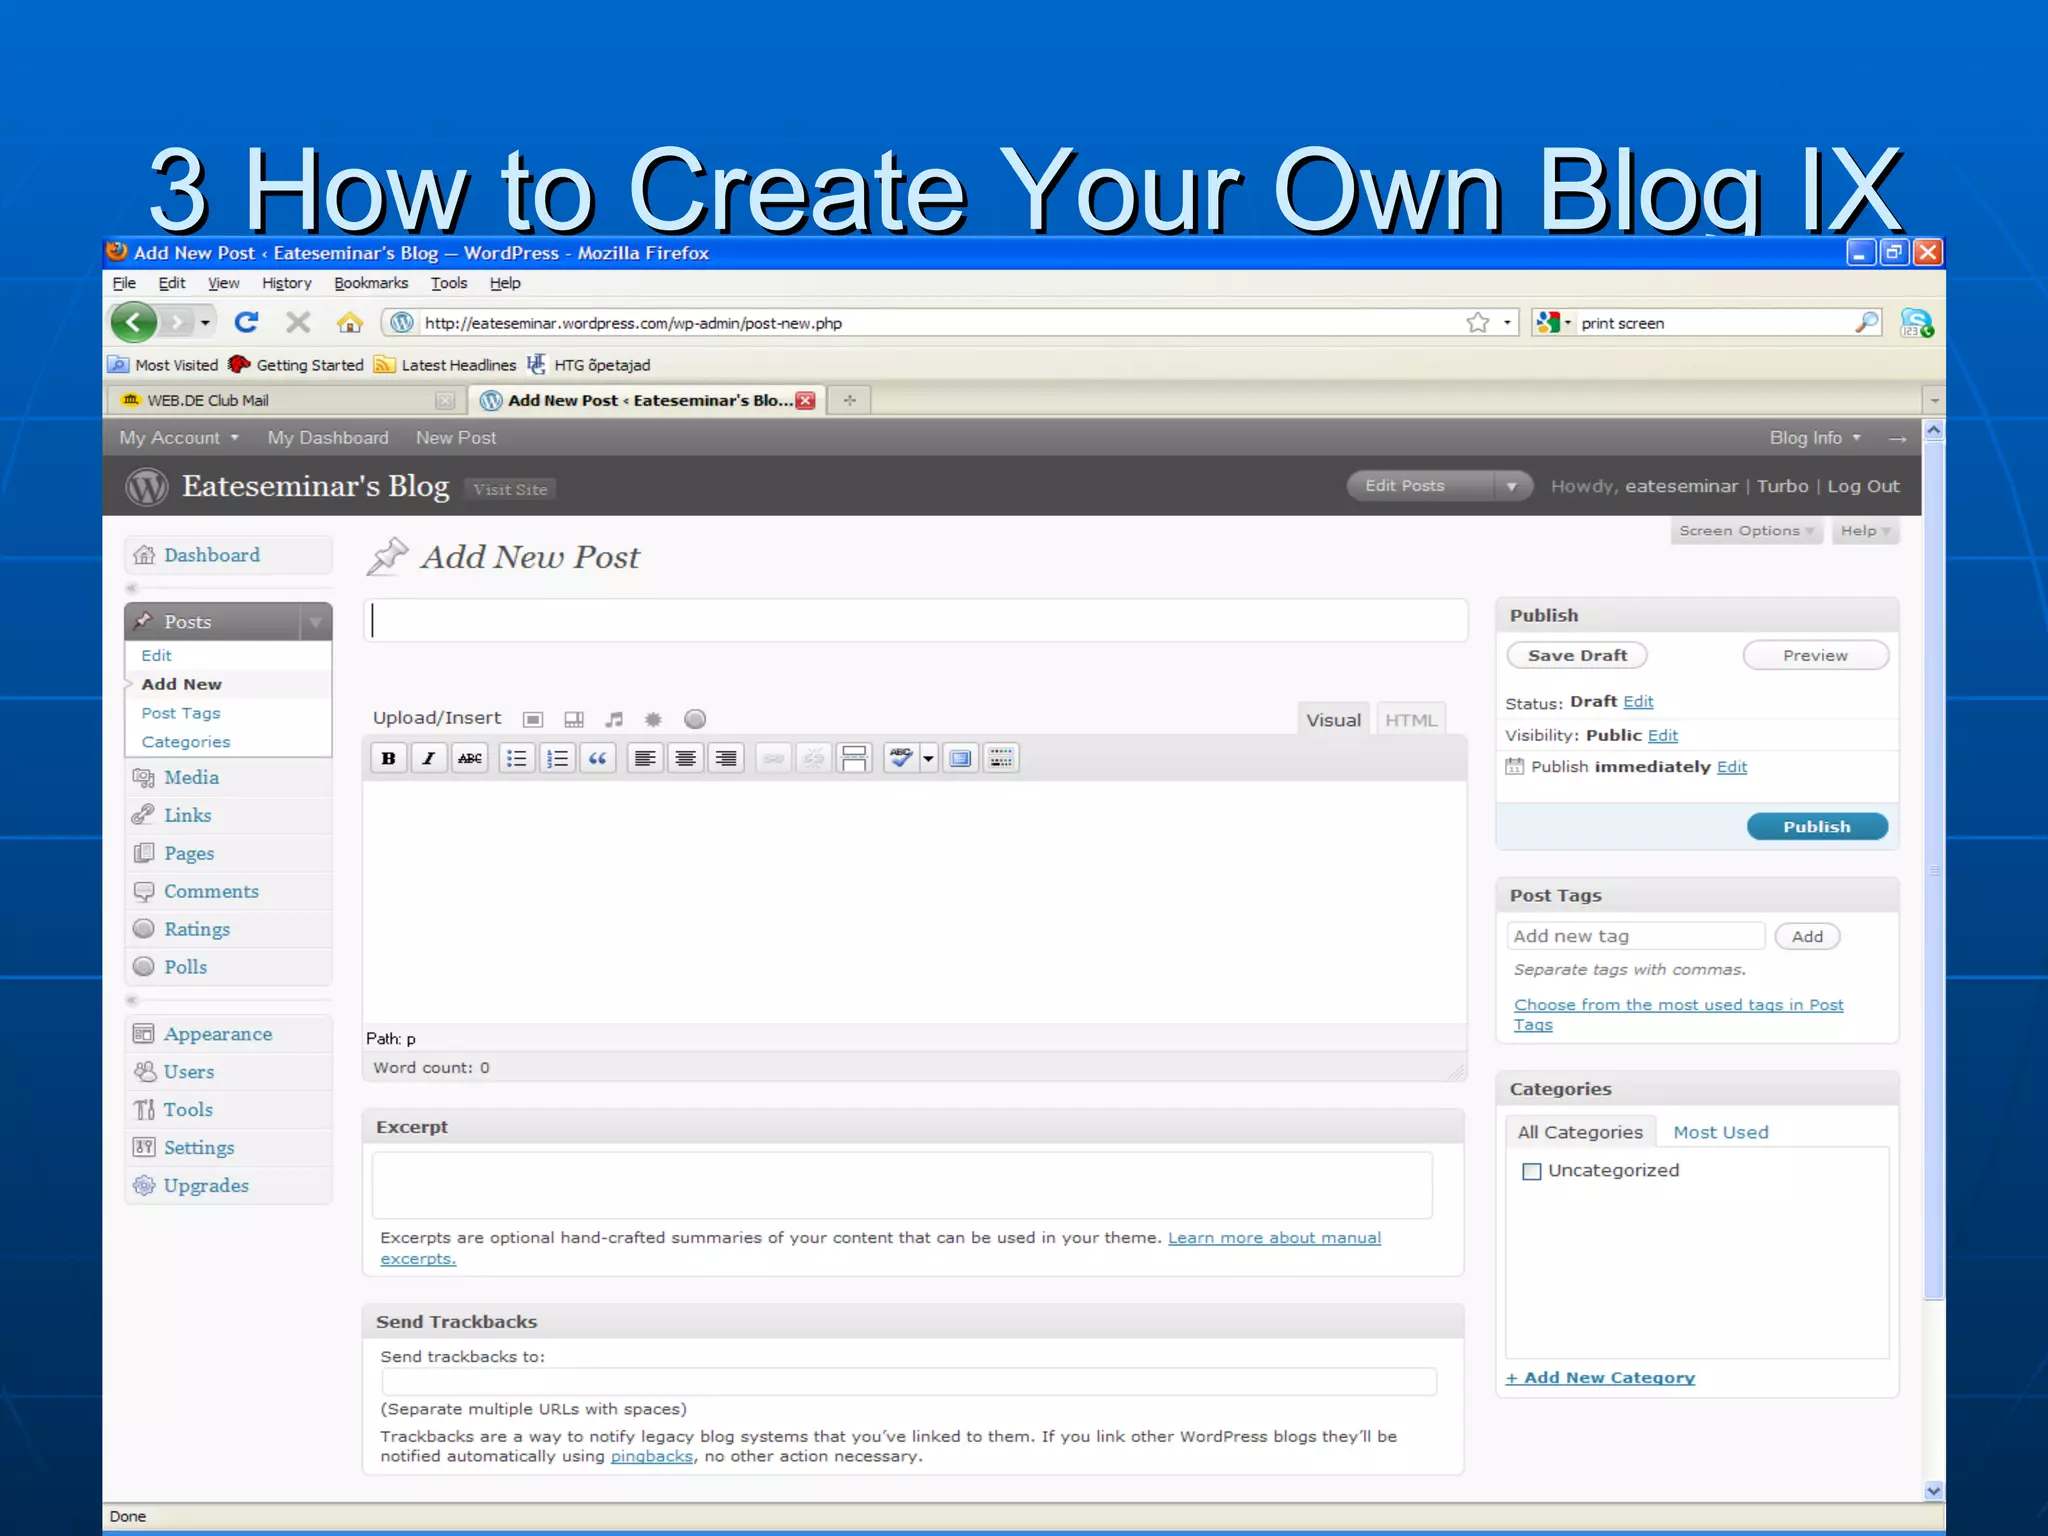The width and height of the screenshot is (2048, 1536).
Task: Open the Edit Posts dropdown arrow
Action: pos(1512,486)
